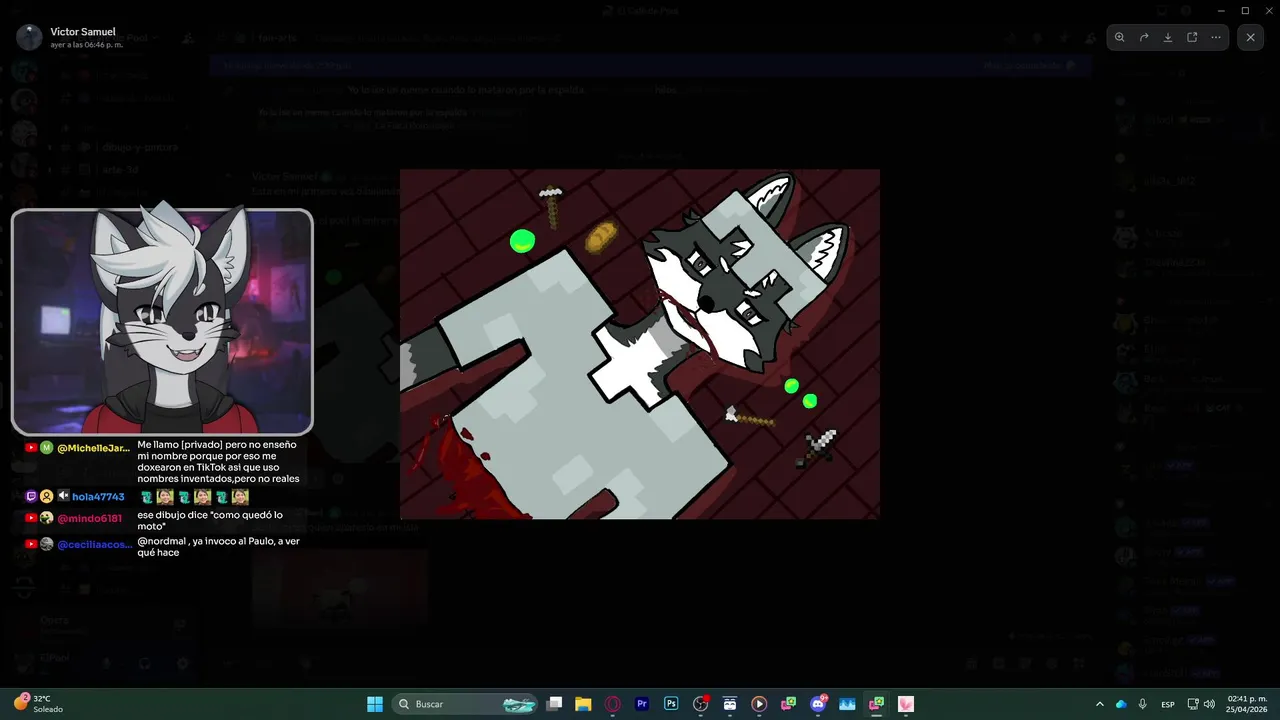This screenshot has height=720, width=1280.
Task: Open the OneDrive cloud tray icon
Action: point(1121,704)
